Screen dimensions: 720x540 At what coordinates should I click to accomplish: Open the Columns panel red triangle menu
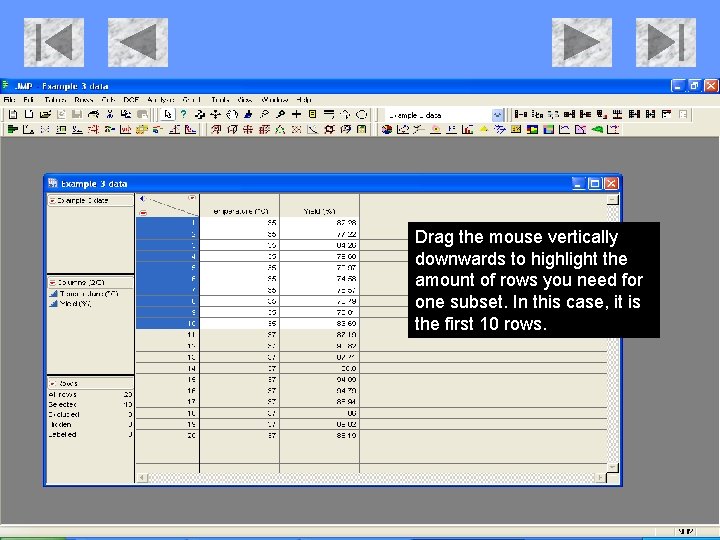click(x=52, y=282)
